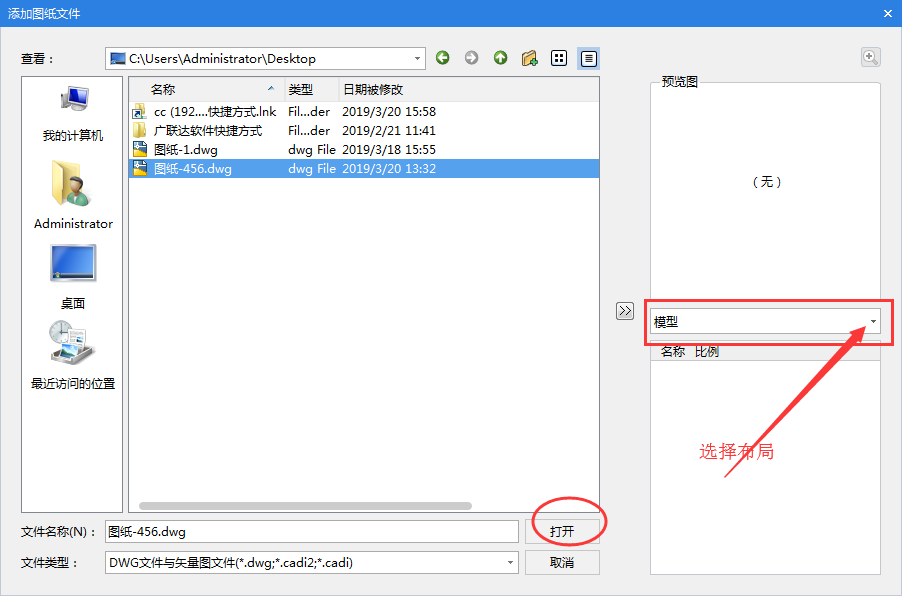Click icon of cc shortcut file
This screenshot has width=902, height=596.
pos(140,111)
